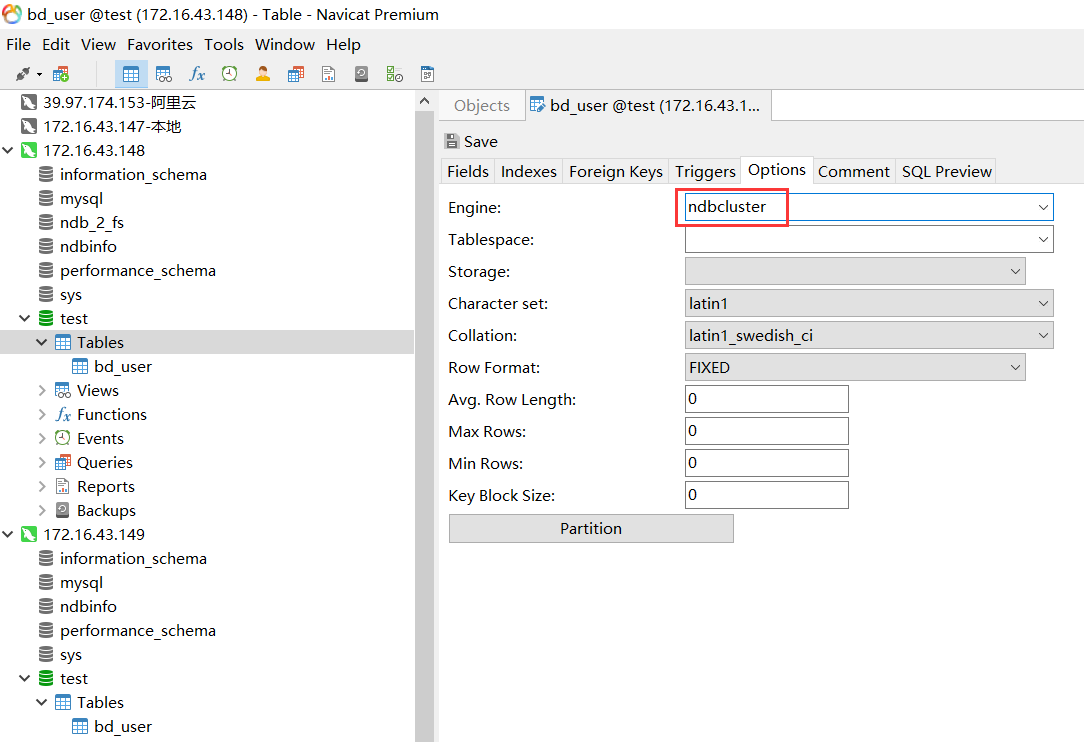This screenshot has height=742, width=1084.
Task: Switch to the Indexes tab
Action: point(528,171)
